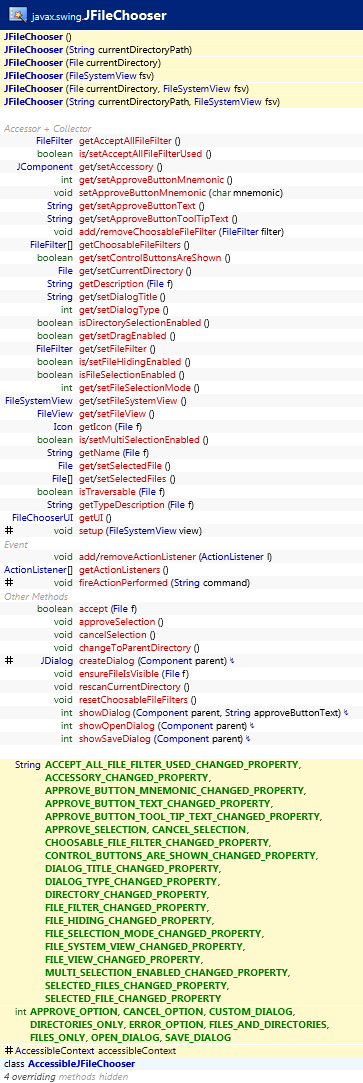
Task: Select the ensureFileIsVisible (File f) method
Action: tap(134, 674)
